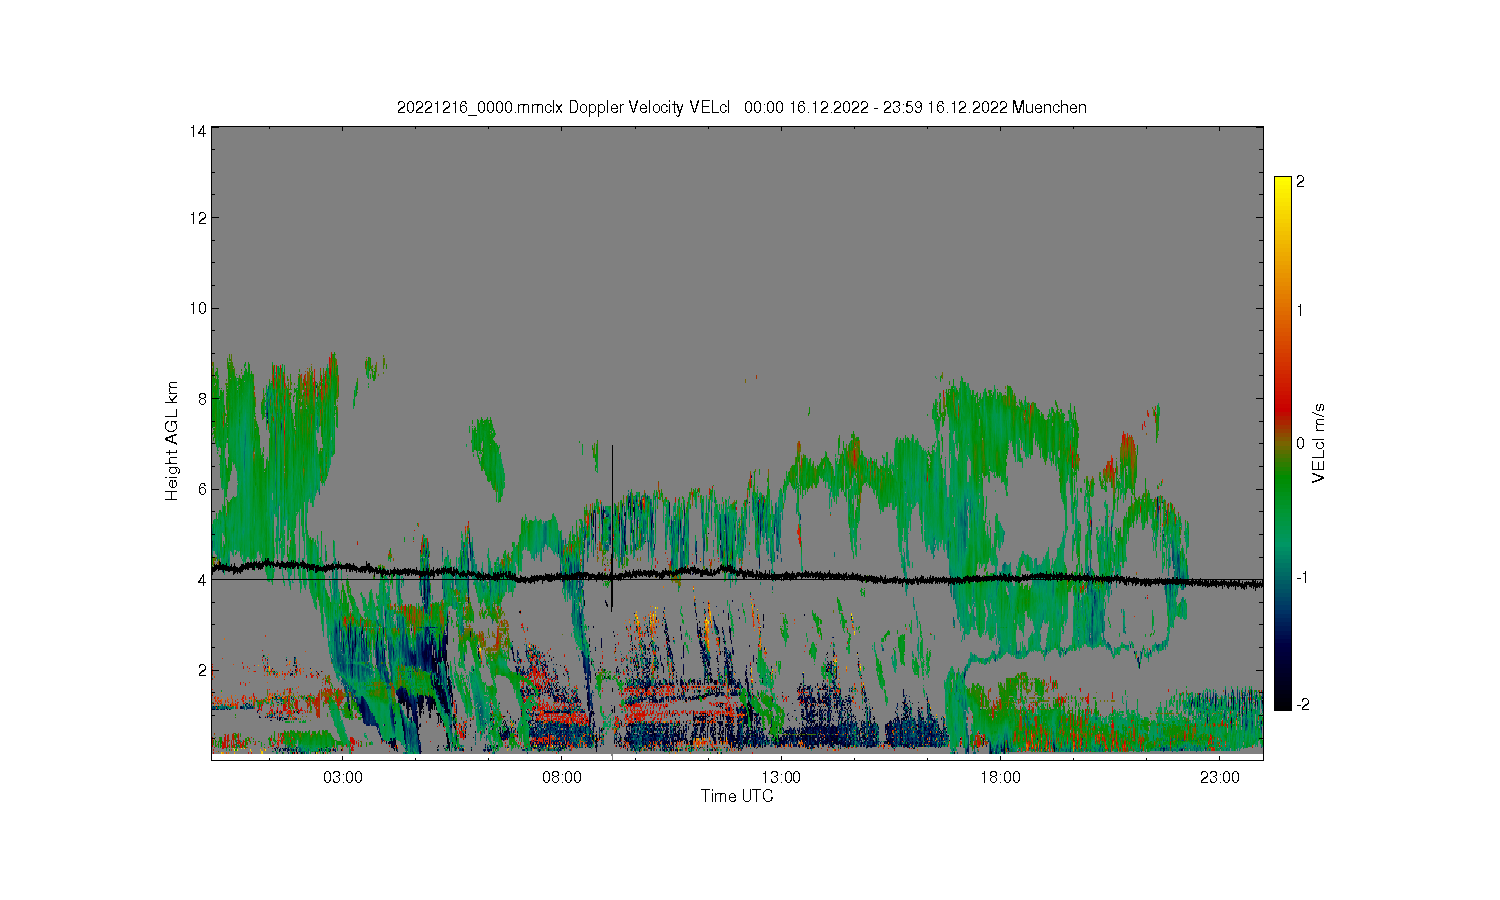Click the 'Height AGL km' axis label
1500x900 pixels.
(172, 441)
